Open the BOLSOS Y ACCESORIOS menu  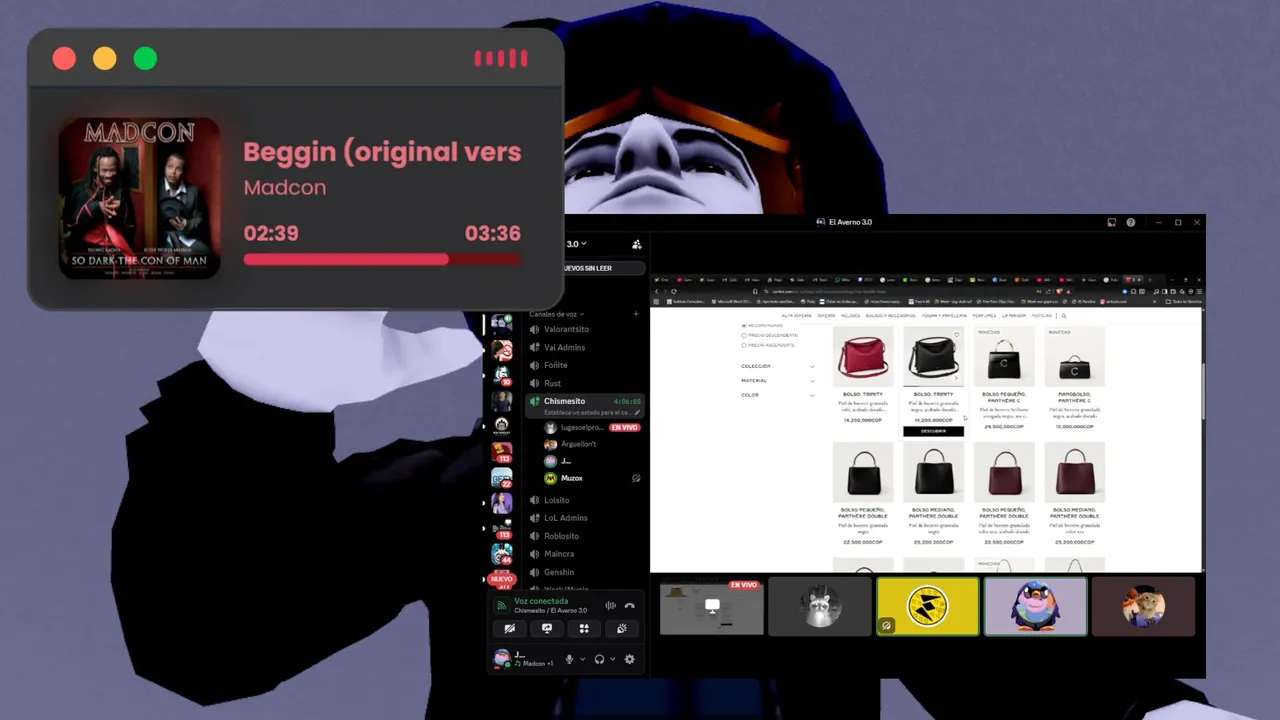[891, 315]
